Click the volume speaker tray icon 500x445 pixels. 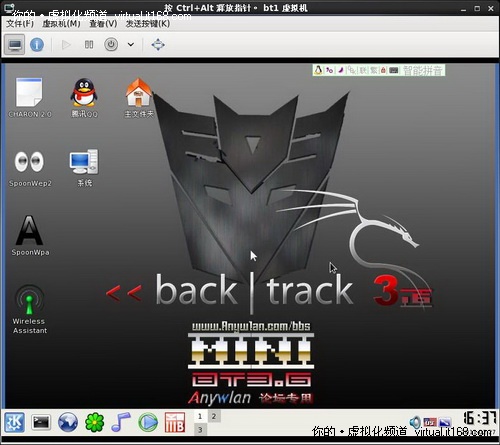click(x=415, y=423)
